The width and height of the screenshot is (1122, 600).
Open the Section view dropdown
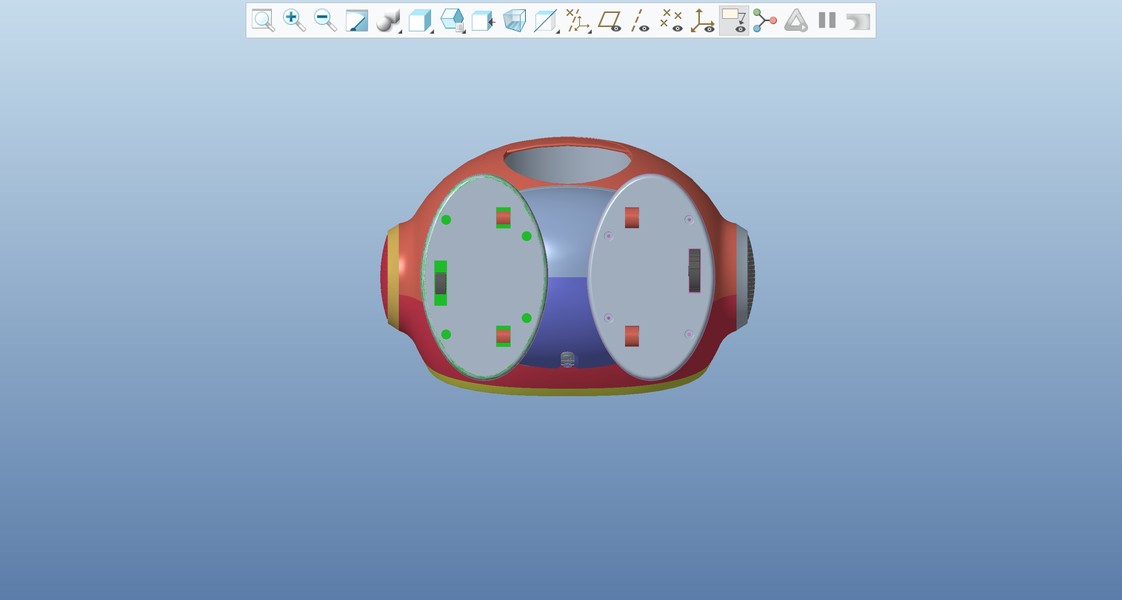(x=546, y=20)
